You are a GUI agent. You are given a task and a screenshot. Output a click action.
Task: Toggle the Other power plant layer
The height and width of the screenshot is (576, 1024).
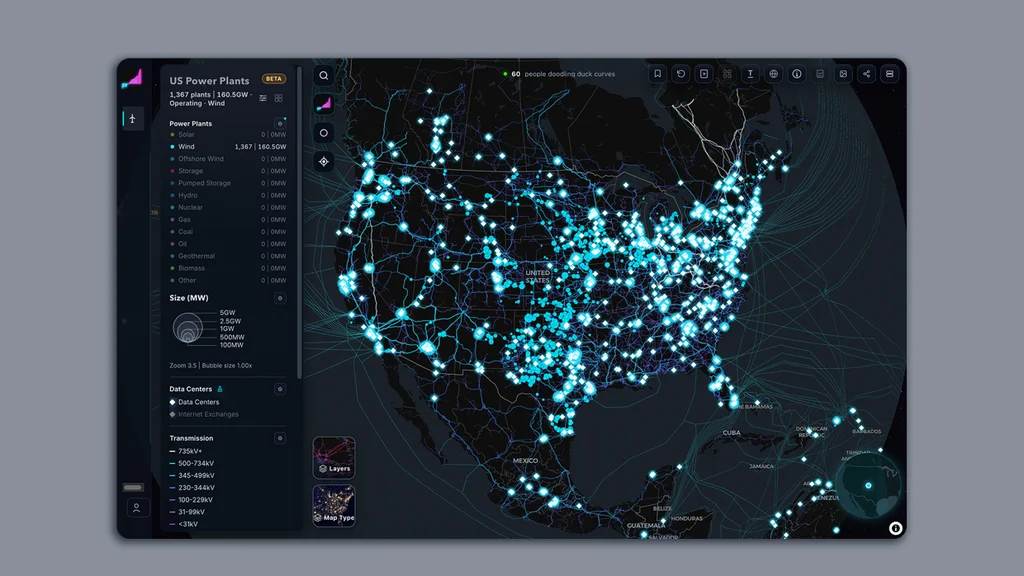coord(228,280)
